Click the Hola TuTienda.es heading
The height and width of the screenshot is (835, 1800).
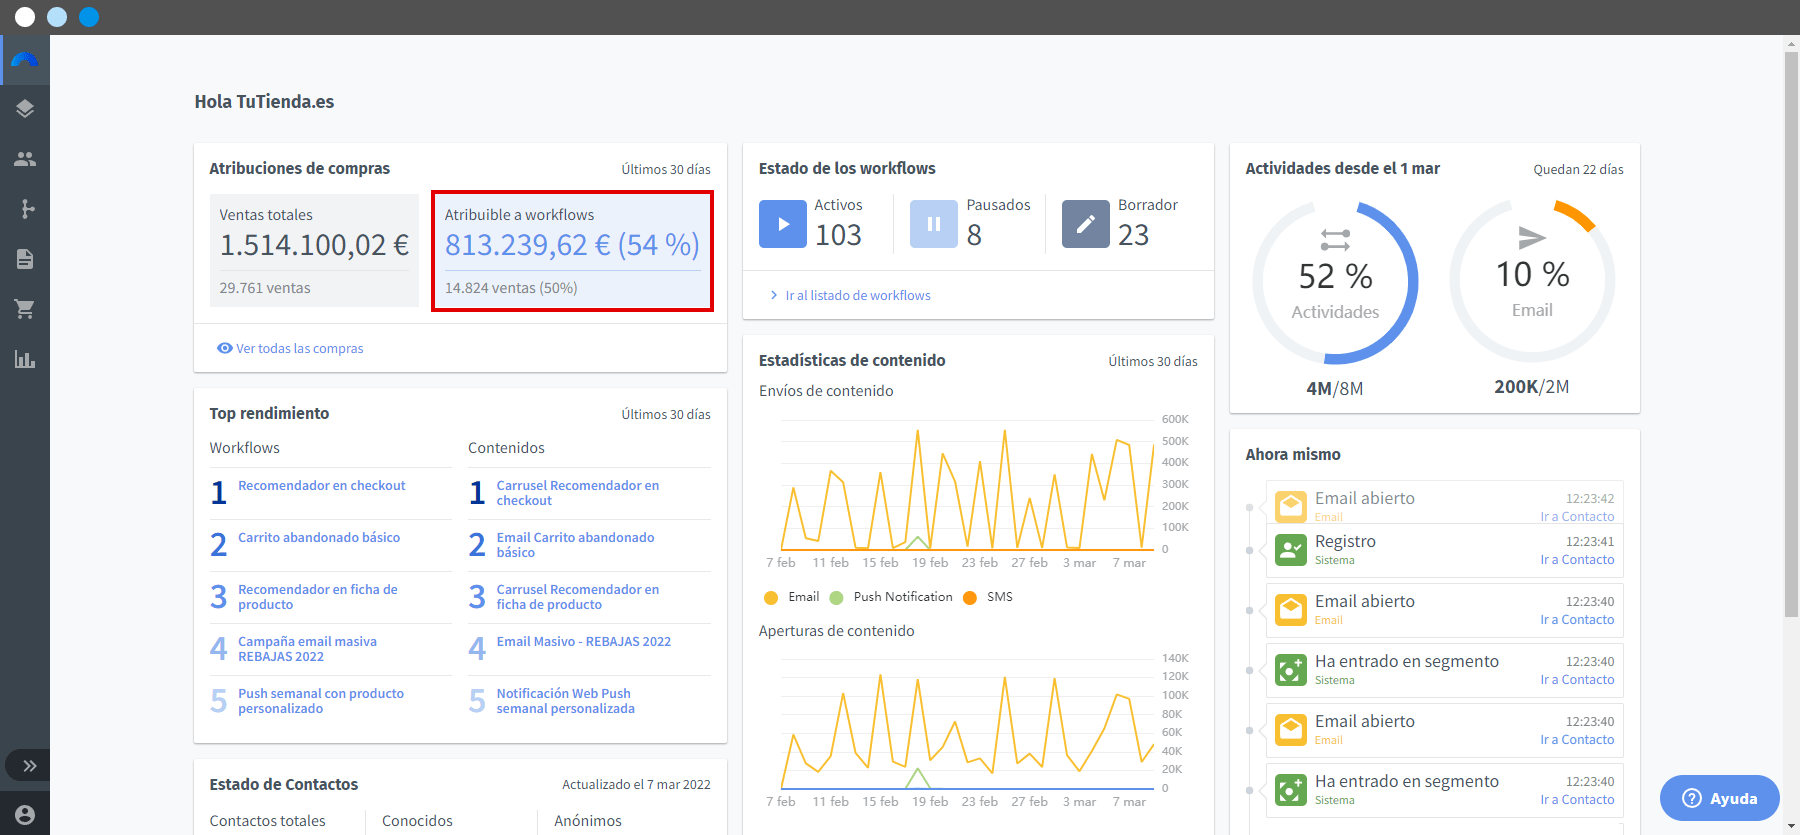click(x=264, y=102)
